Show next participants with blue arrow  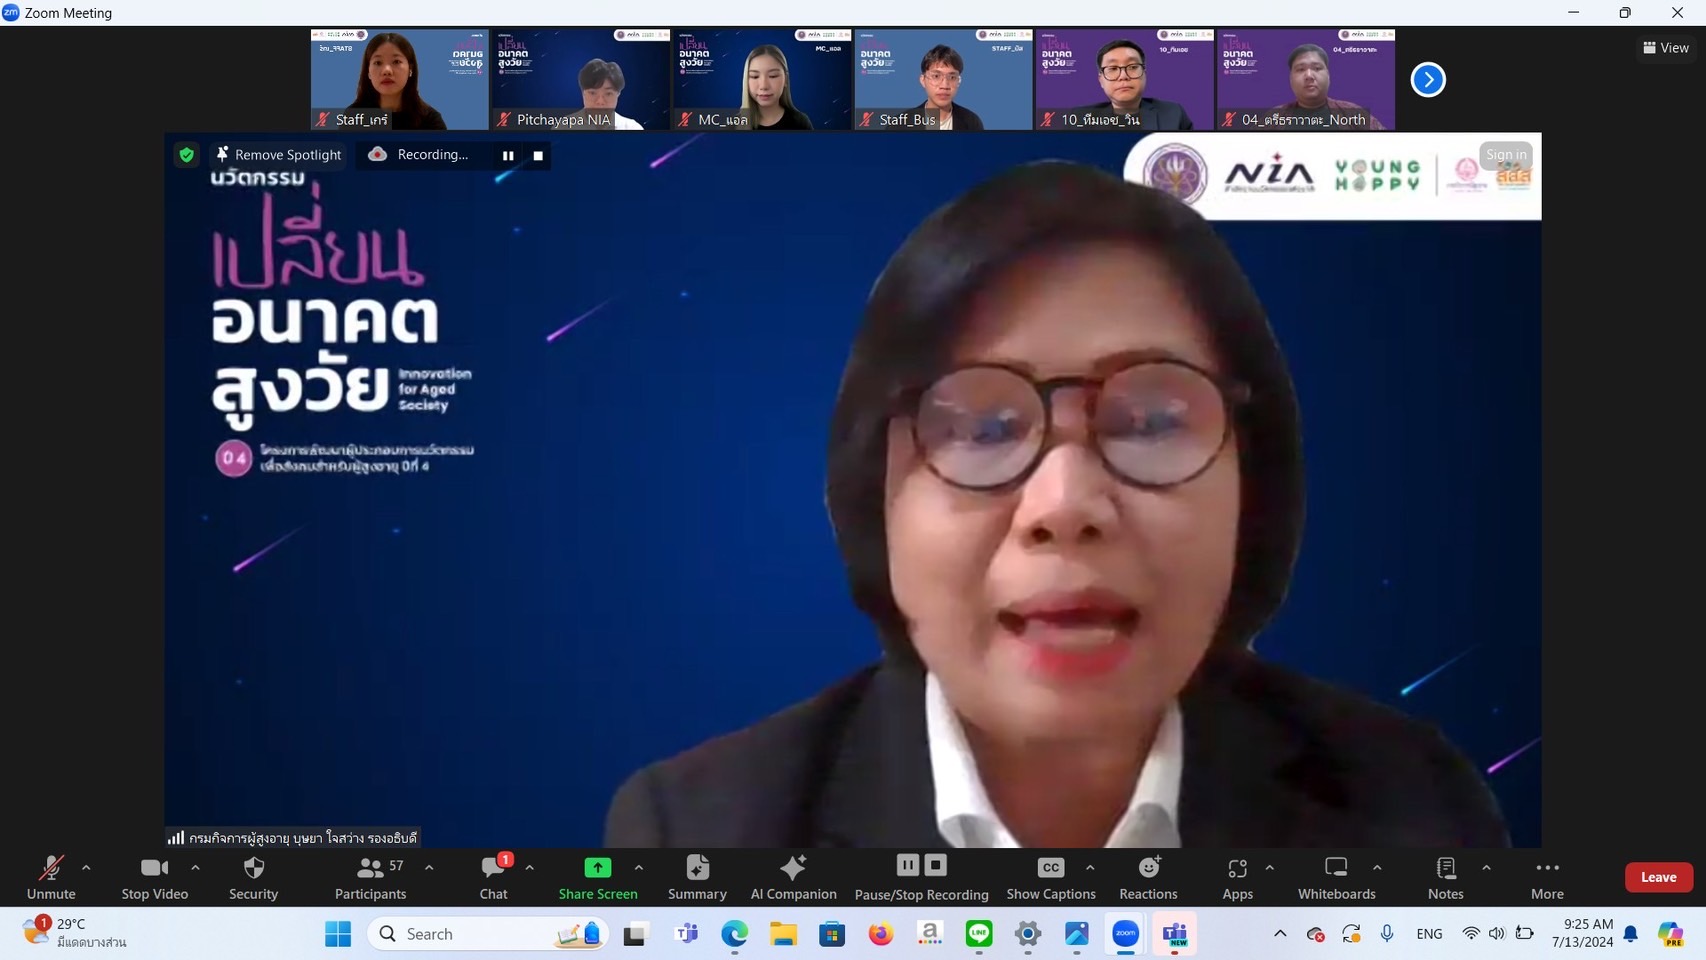[1428, 79]
